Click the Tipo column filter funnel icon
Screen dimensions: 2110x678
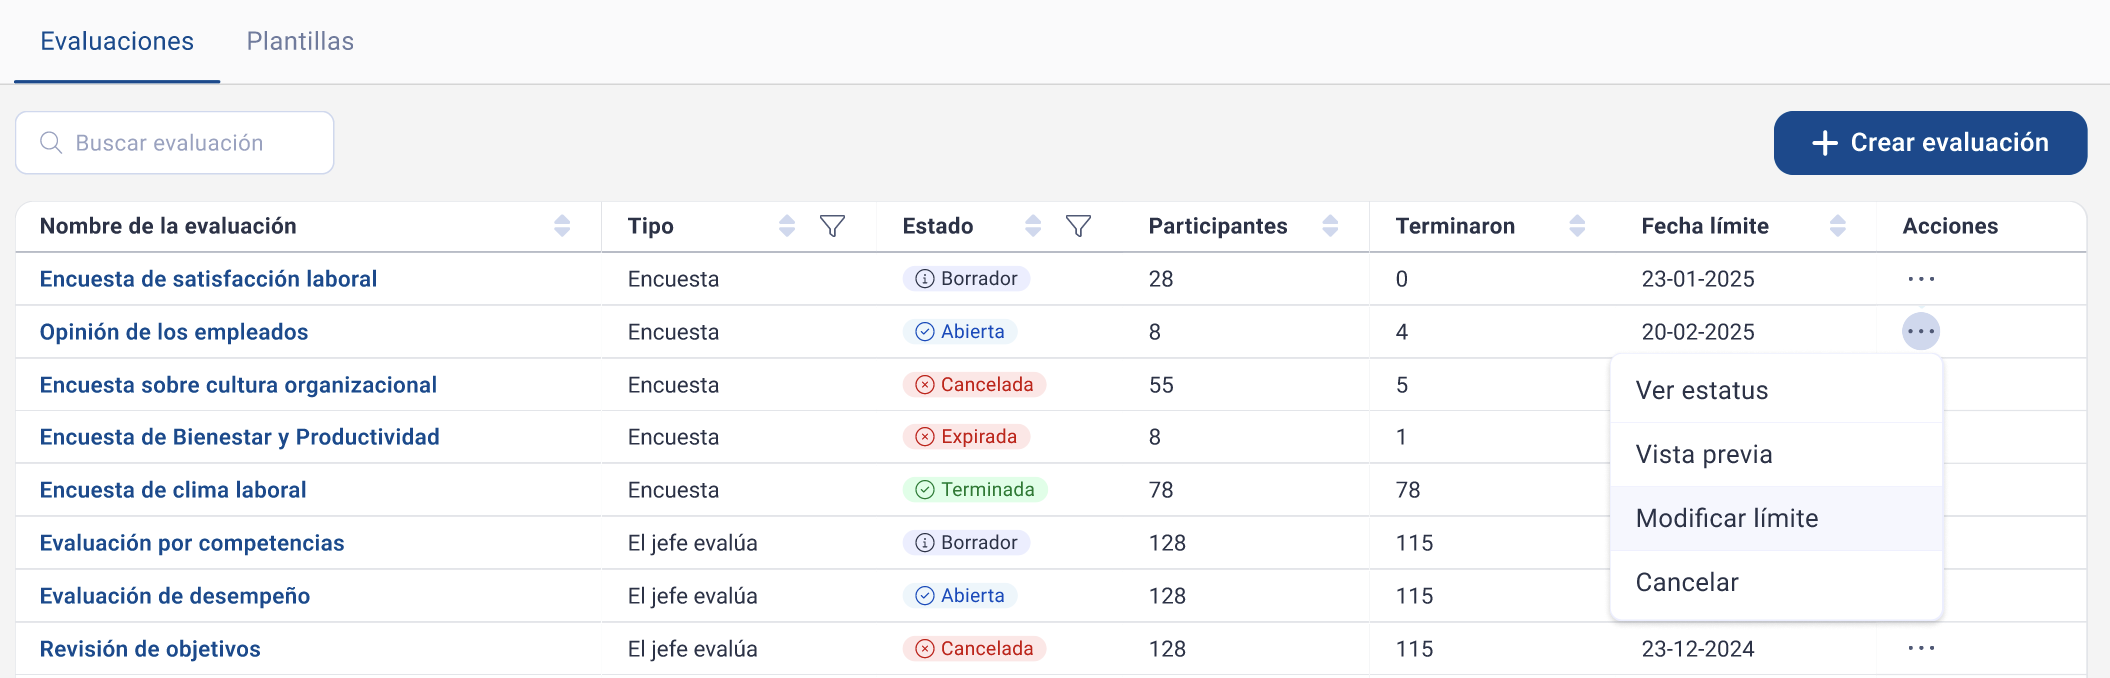coord(832,227)
